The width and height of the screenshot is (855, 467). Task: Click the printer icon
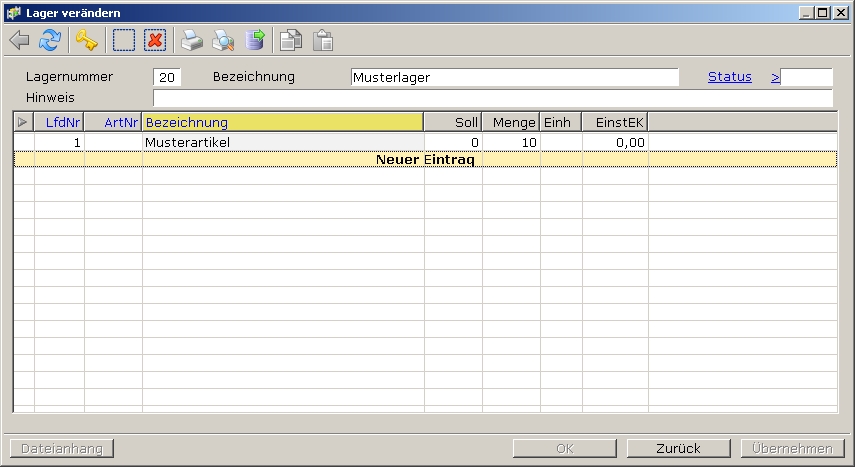pyautogui.click(x=192, y=41)
